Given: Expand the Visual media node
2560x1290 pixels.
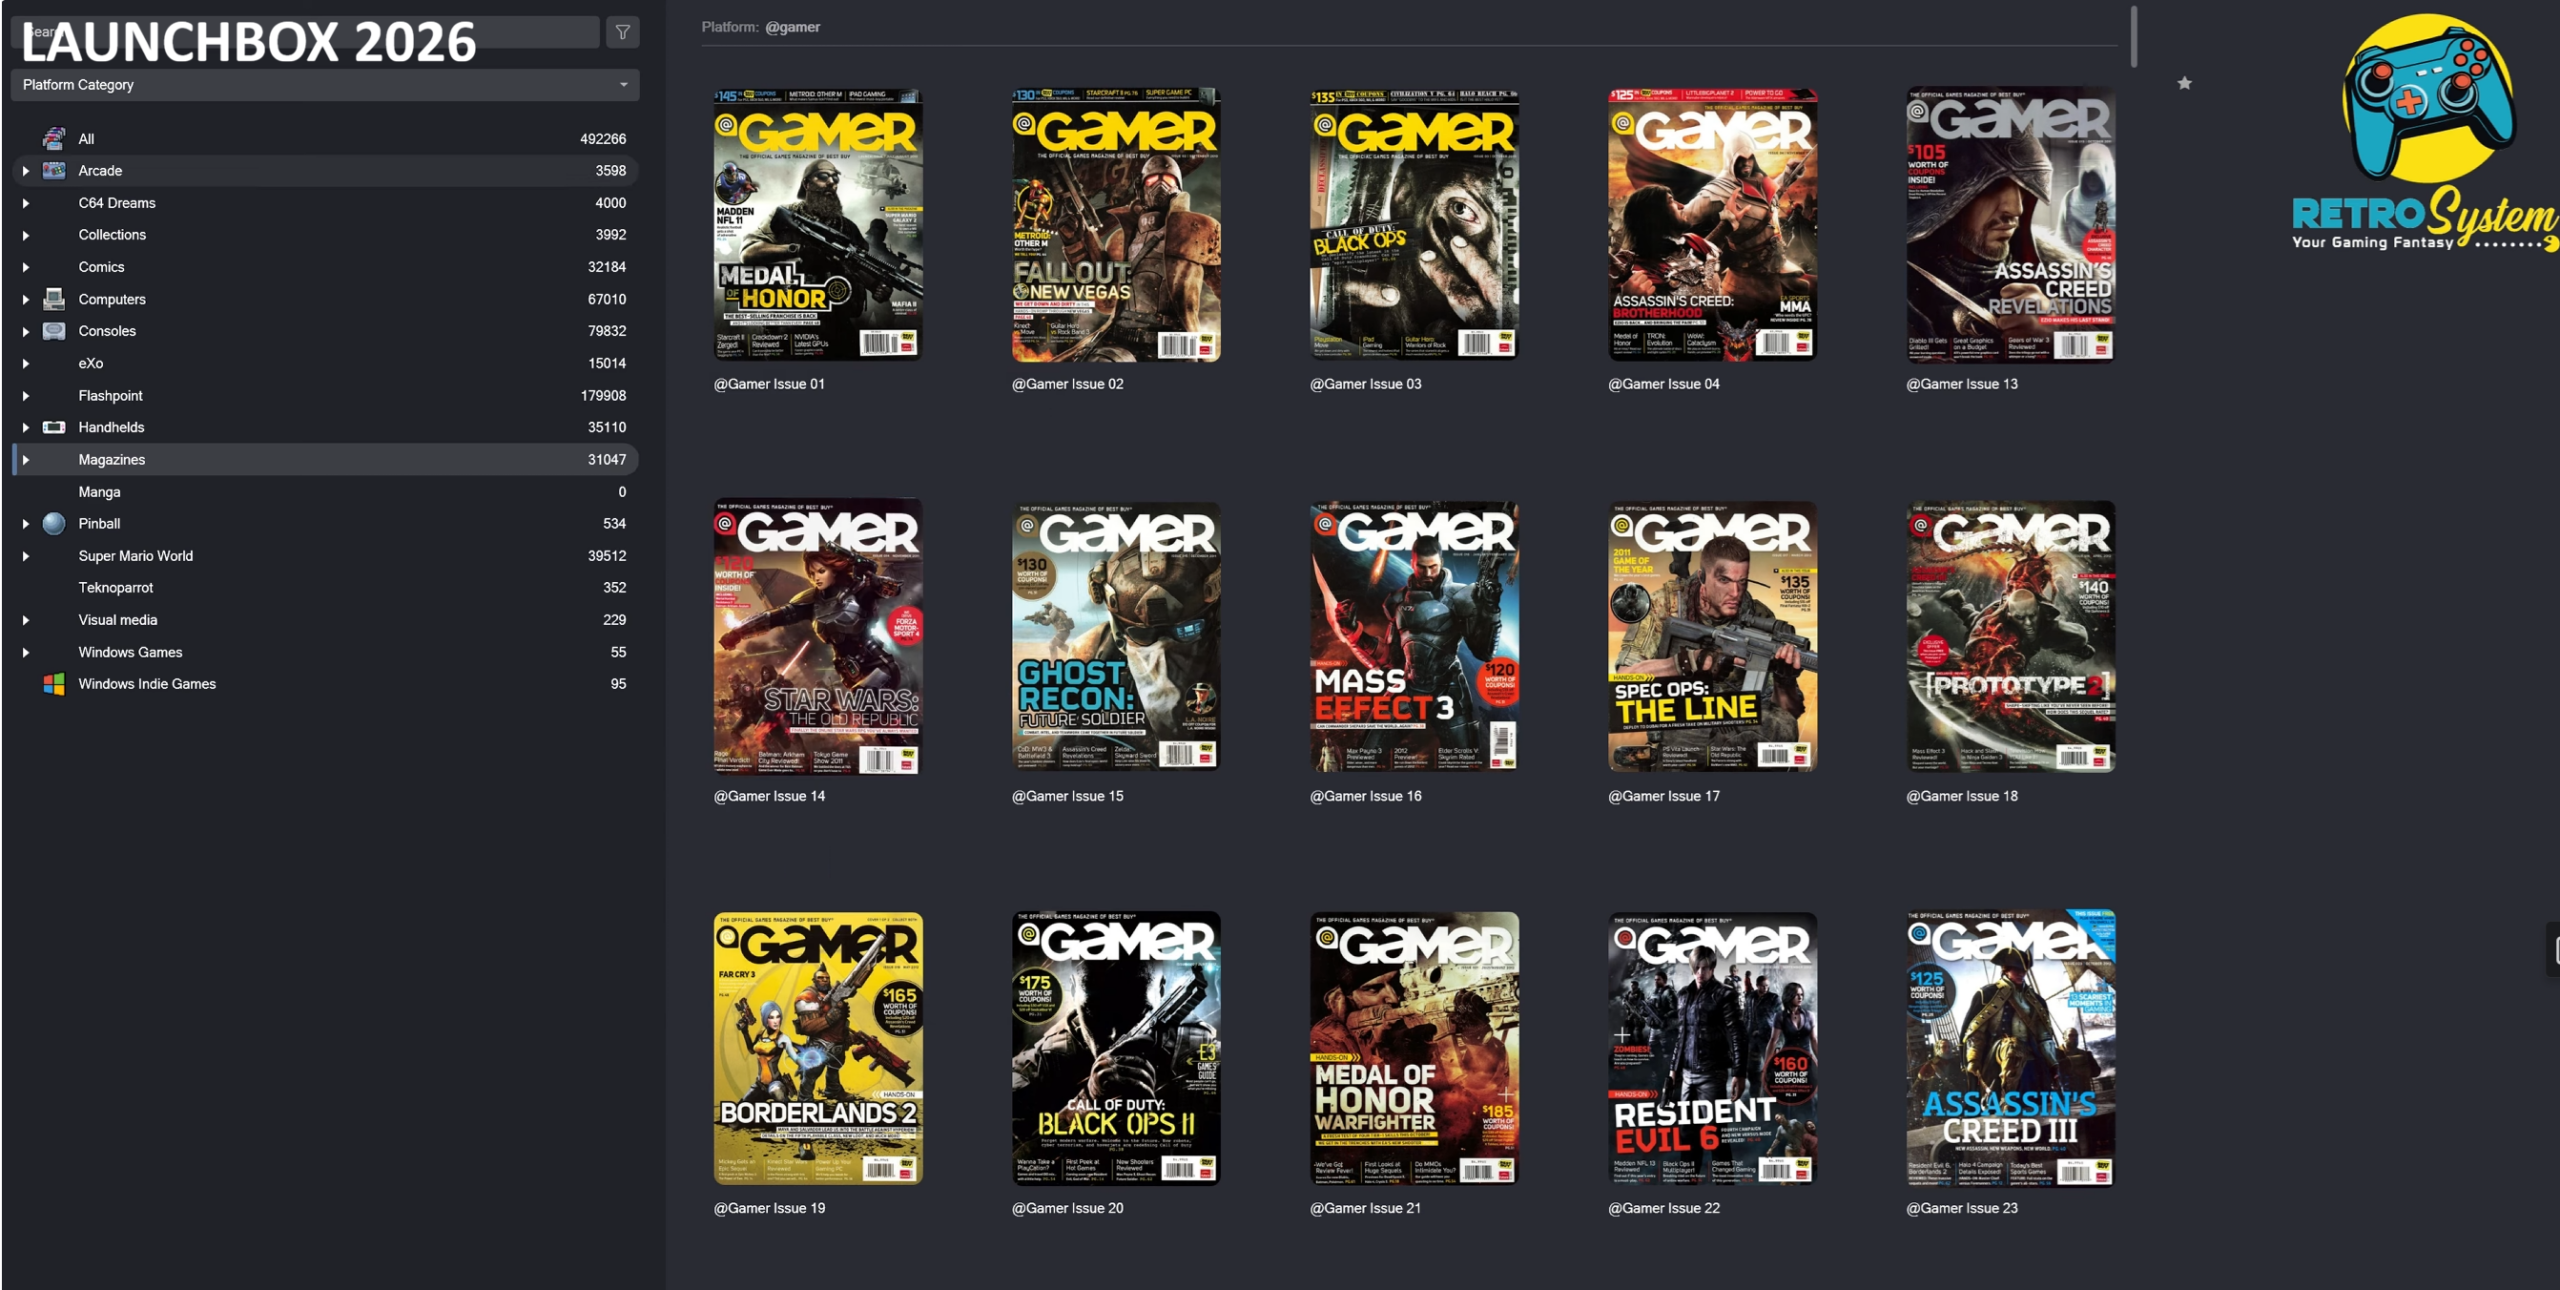Looking at the screenshot, I should 26,620.
